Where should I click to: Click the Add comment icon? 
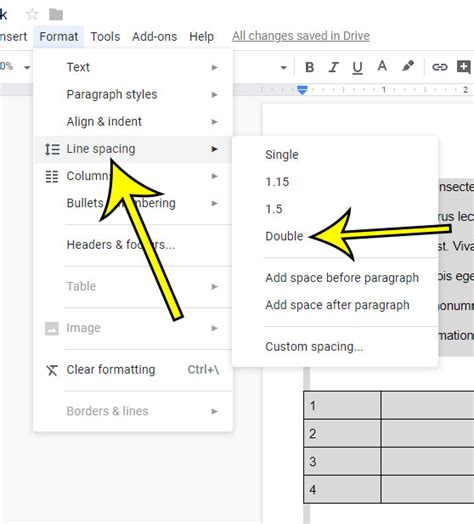[464, 67]
